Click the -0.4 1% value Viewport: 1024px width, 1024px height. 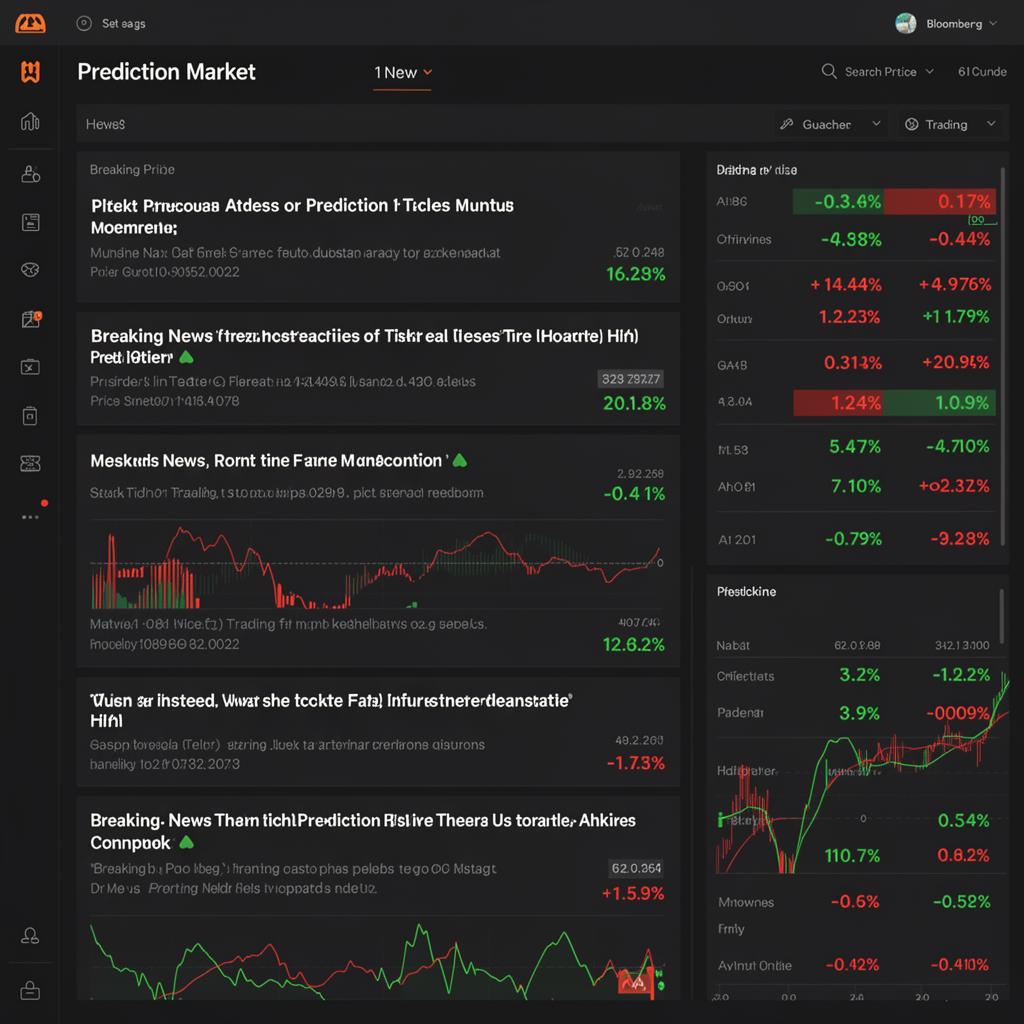click(634, 494)
